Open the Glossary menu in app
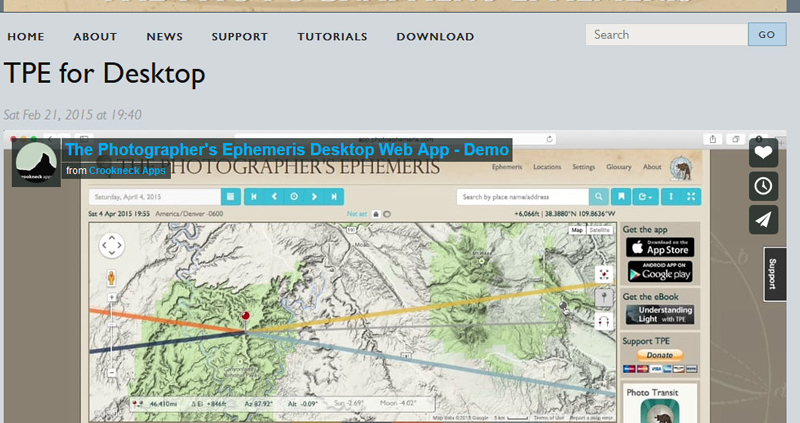 pyautogui.click(x=618, y=167)
